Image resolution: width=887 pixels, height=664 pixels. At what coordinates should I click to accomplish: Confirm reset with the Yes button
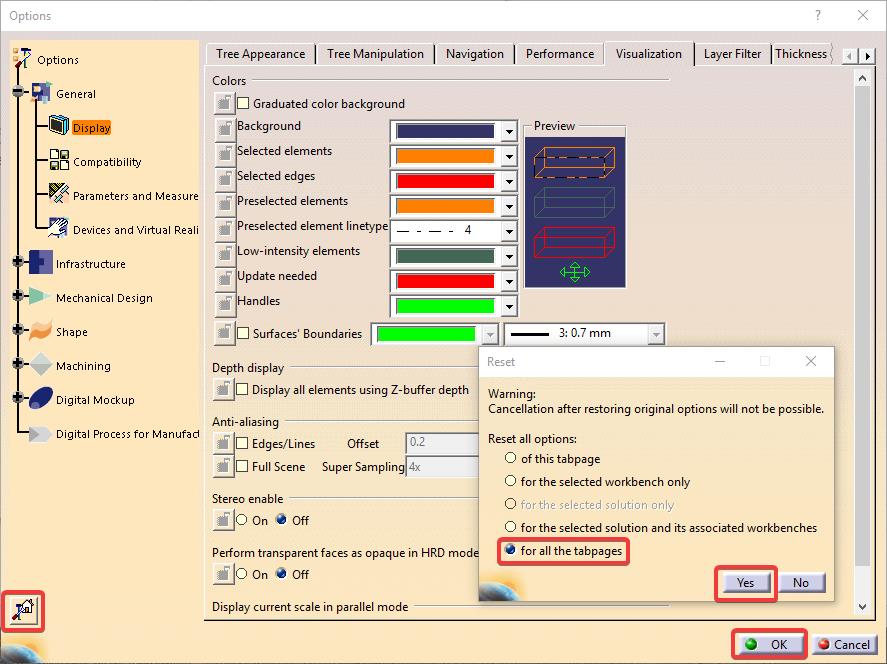745,583
